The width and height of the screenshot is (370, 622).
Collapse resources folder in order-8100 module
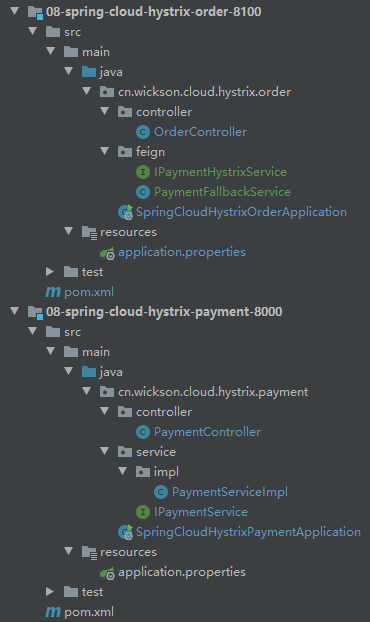point(69,231)
